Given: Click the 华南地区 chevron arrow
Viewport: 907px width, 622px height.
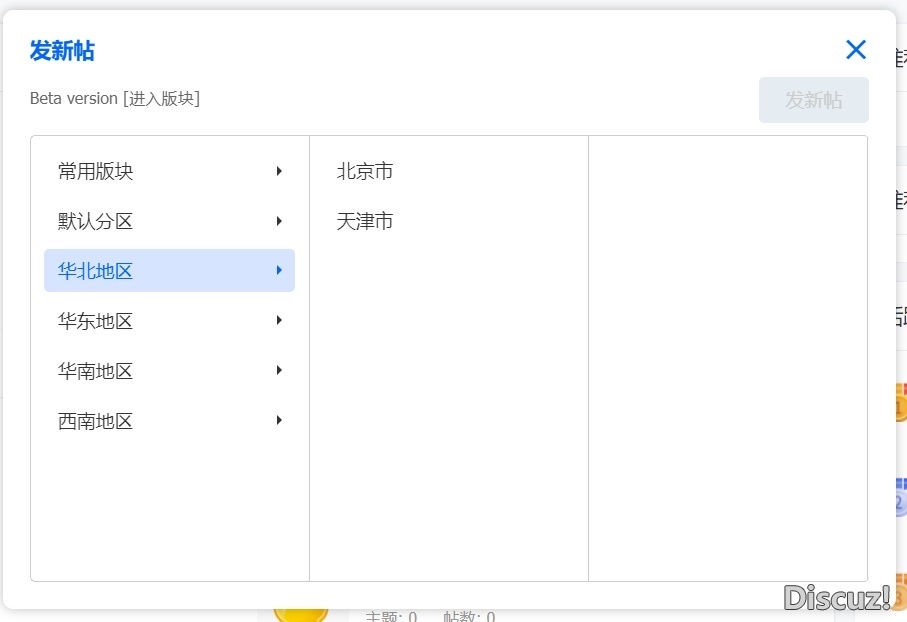Looking at the screenshot, I should click(279, 371).
